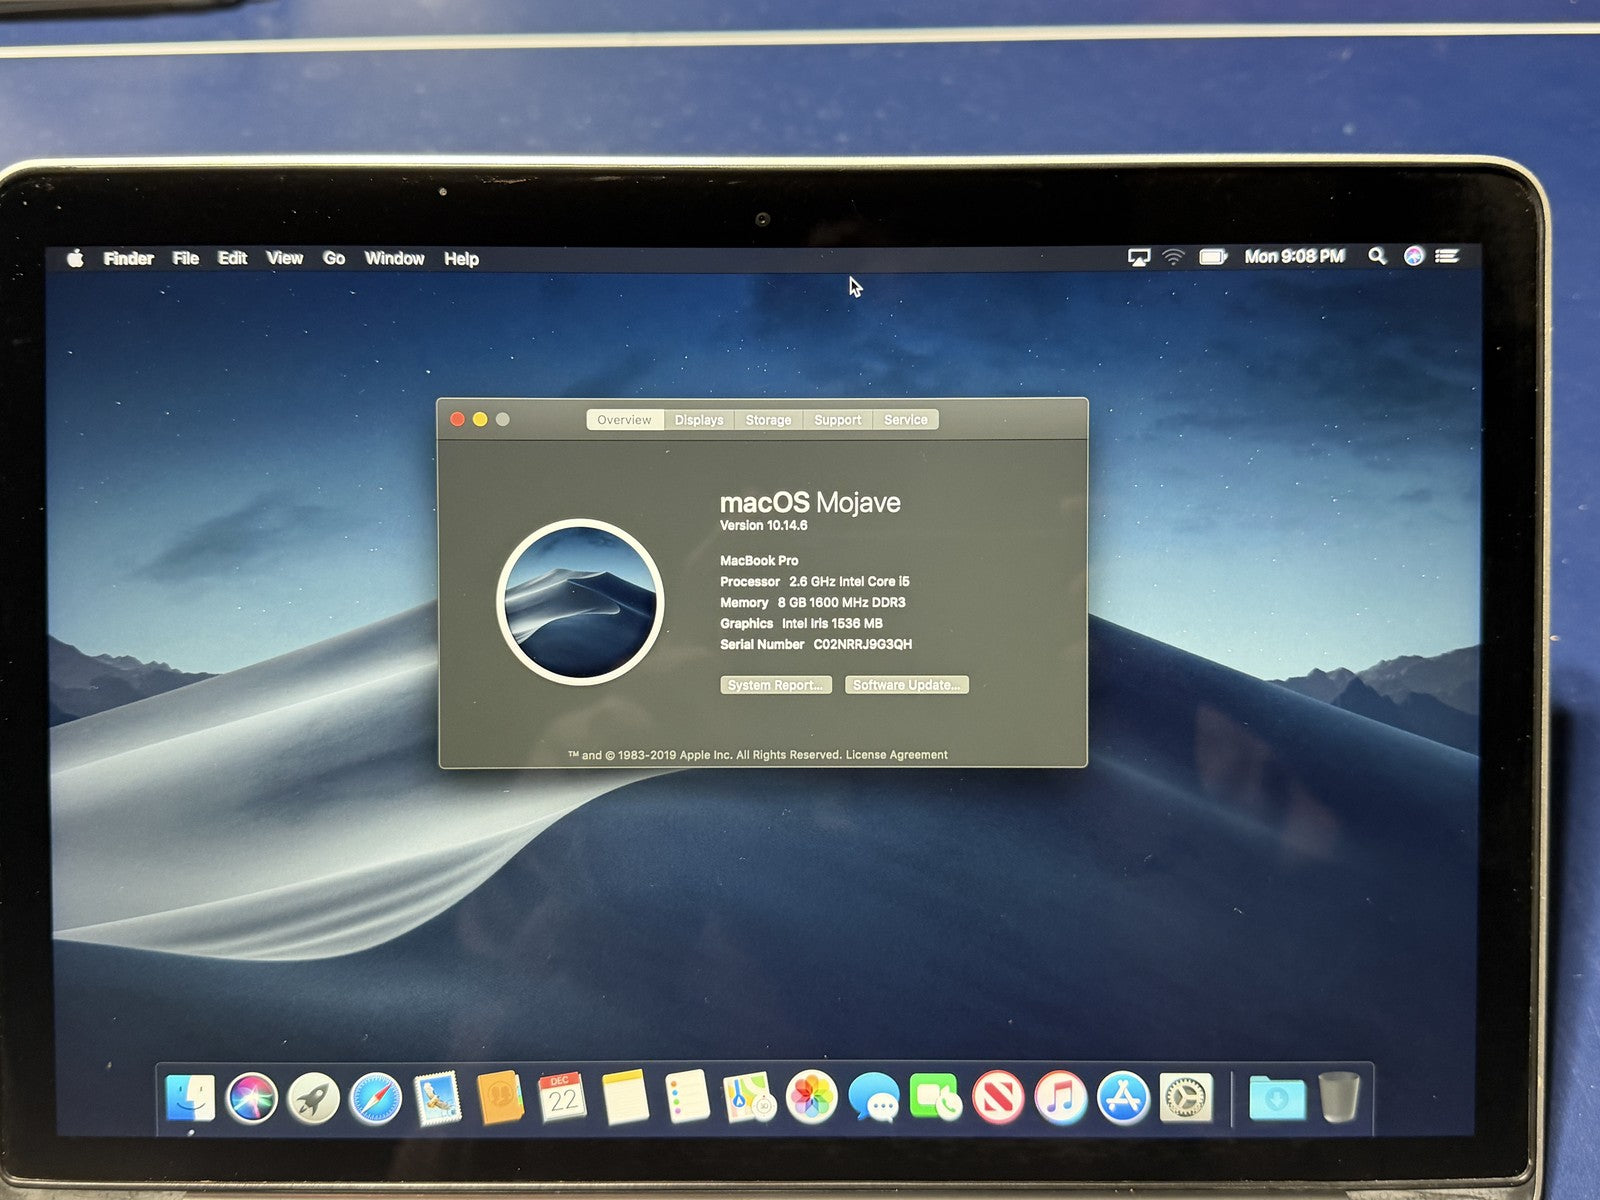
Task: Minimize the About This Mac window
Action: point(480,420)
